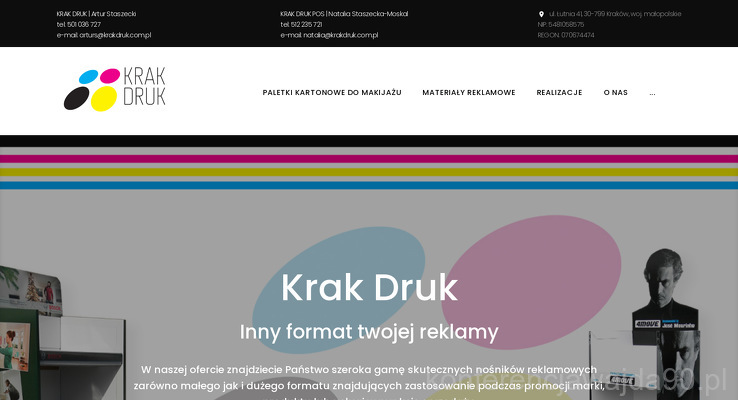Screen dimensions: 738x400
Task: Click 'KRAK DRUK | Artur Staszecki' header text
Action: 96,14
